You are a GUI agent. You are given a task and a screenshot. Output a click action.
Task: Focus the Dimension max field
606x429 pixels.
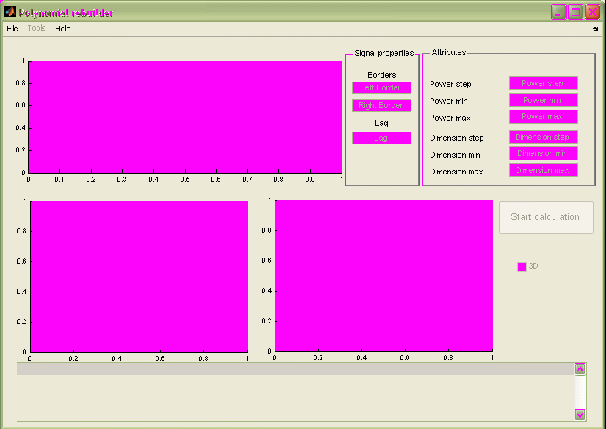tap(543, 171)
